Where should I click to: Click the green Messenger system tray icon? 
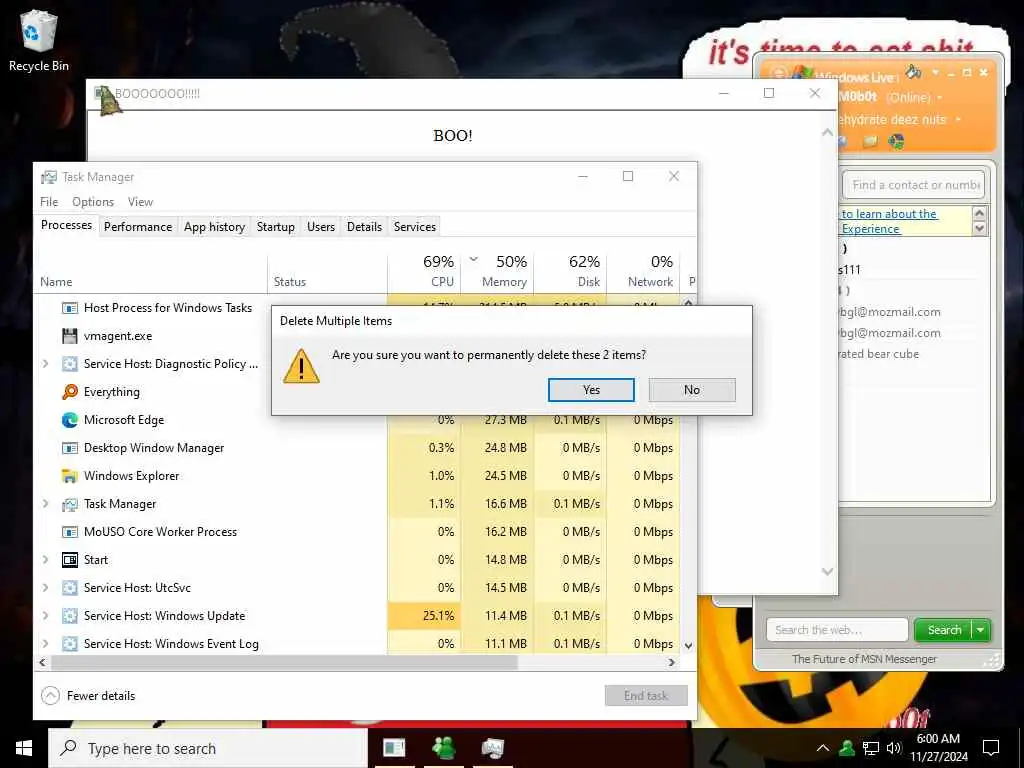[847, 748]
